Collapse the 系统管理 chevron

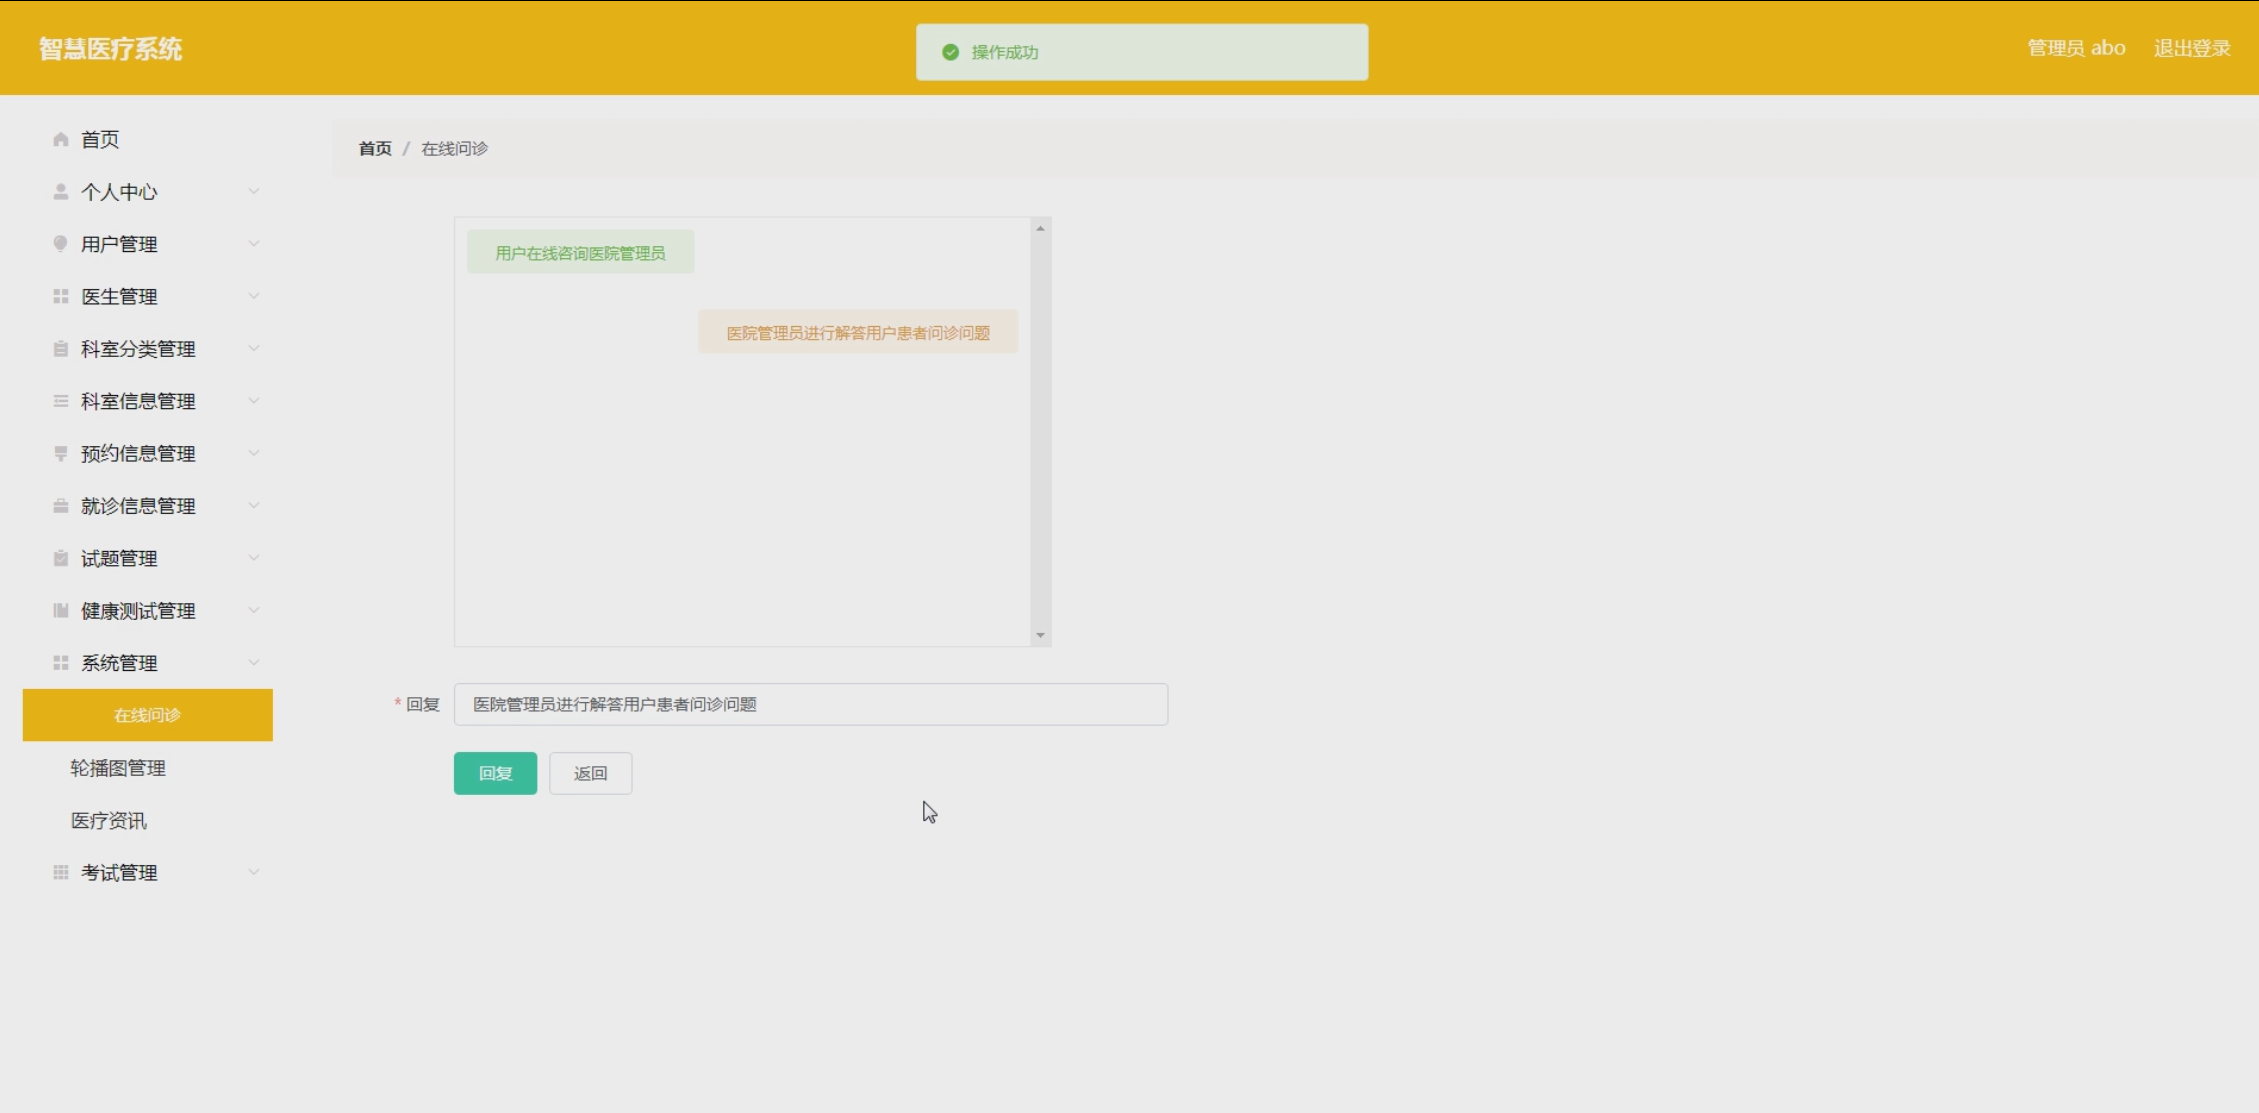click(254, 662)
